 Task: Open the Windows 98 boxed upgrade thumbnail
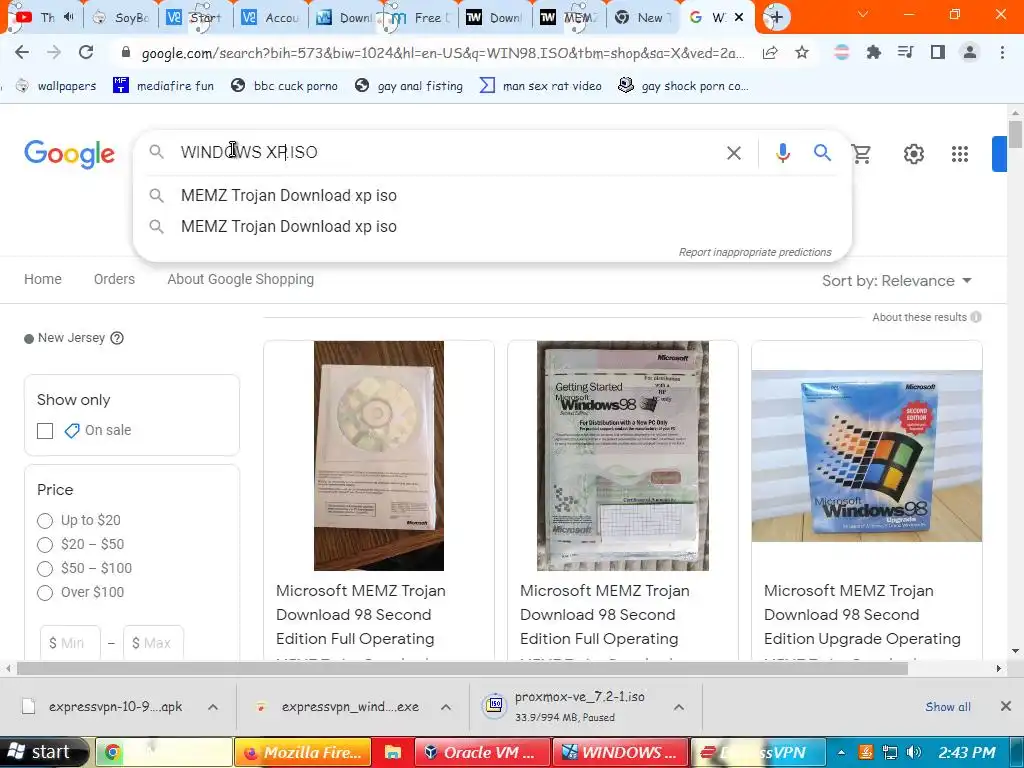click(867, 456)
